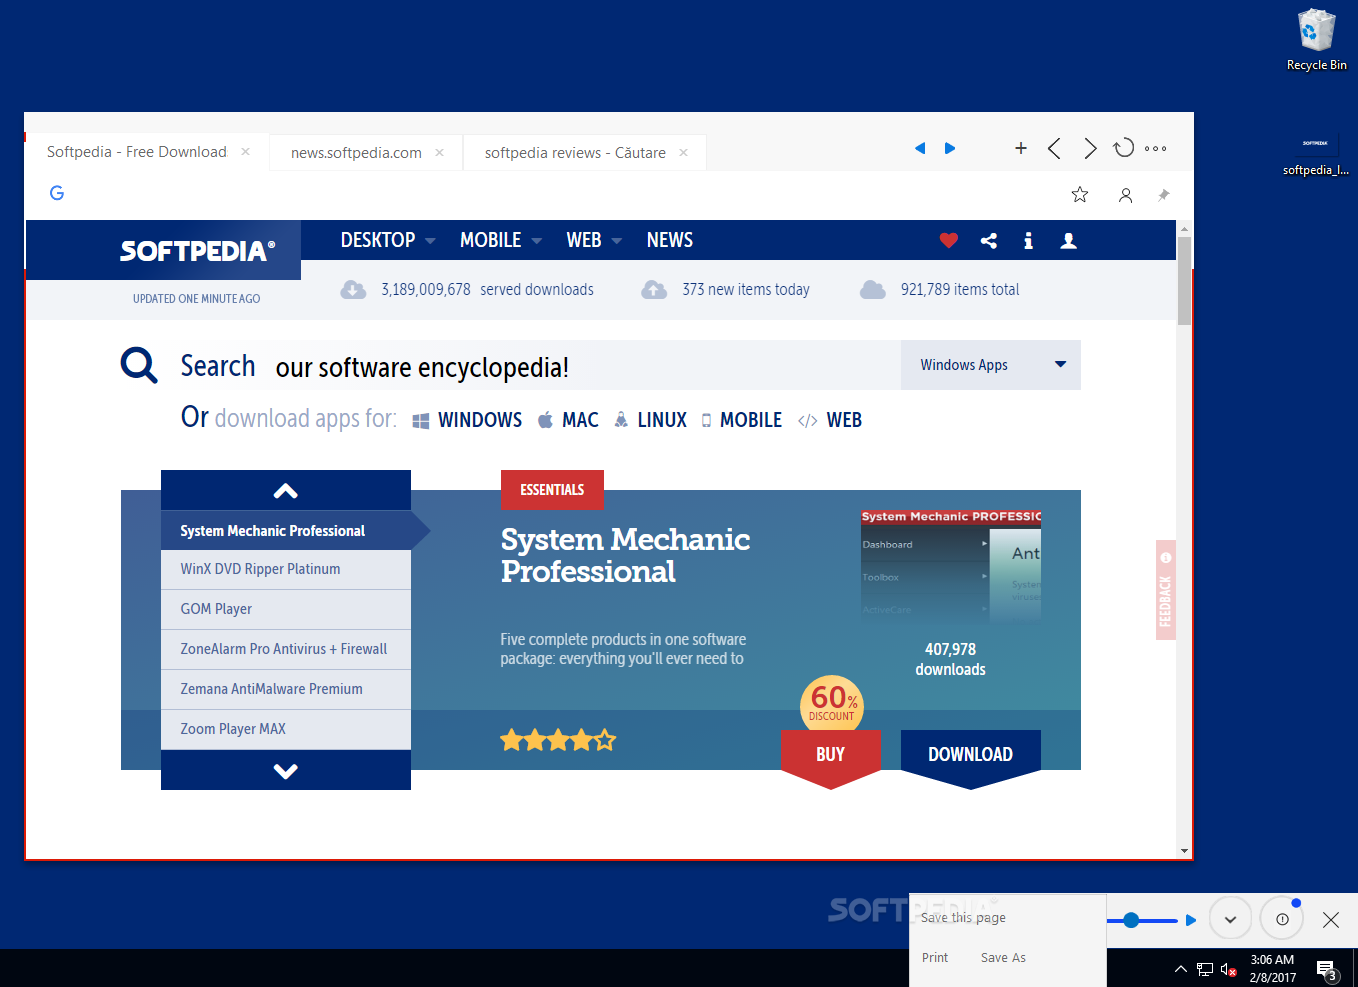
Task: Click the Google G icon in address bar
Action: [57, 193]
